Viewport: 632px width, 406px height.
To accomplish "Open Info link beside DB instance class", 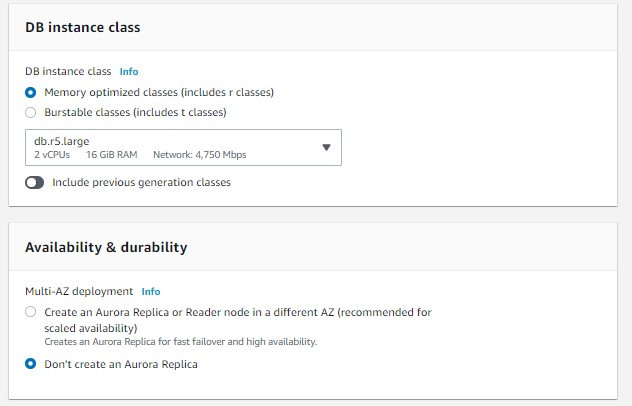I will [129, 72].
